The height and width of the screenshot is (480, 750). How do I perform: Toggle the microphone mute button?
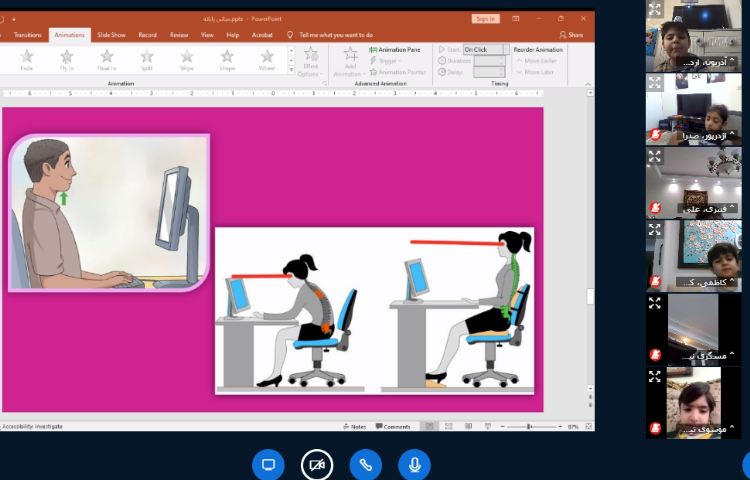tap(413, 465)
